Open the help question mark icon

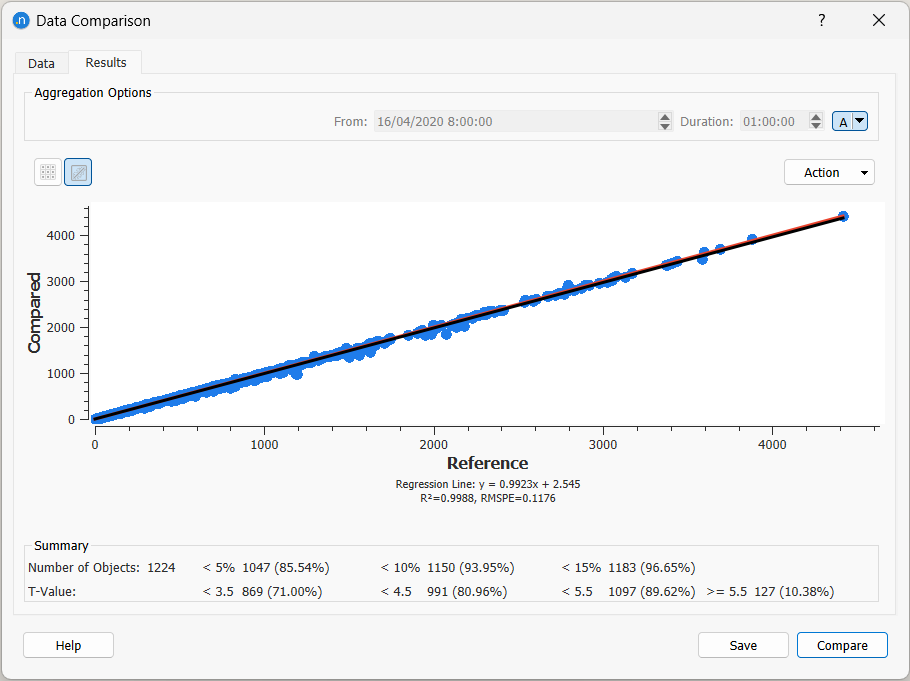tap(821, 20)
